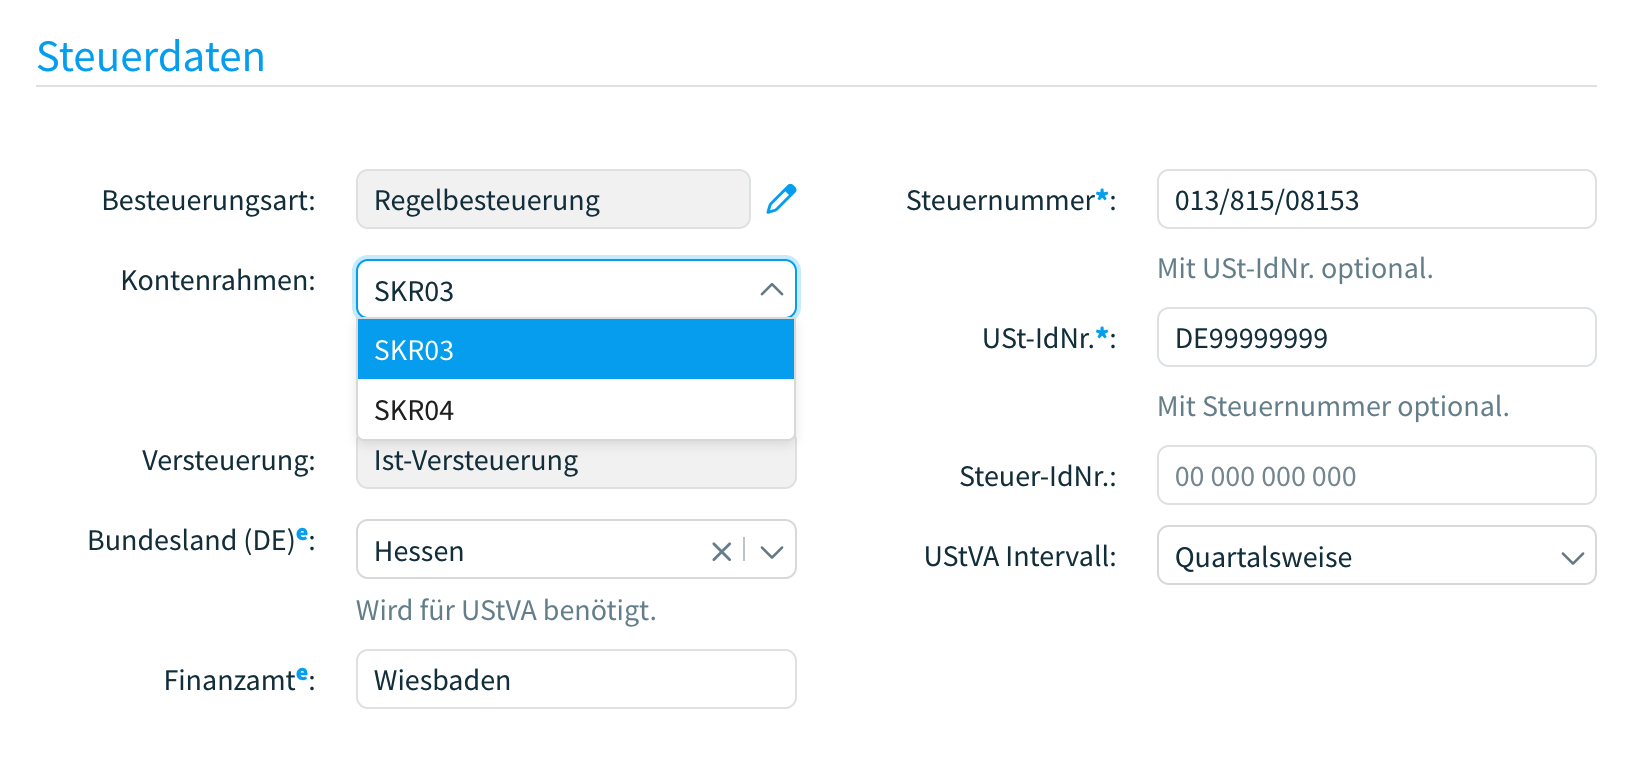Image resolution: width=1652 pixels, height=759 pixels.
Task: Click the Versteuerung label
Action: pyautogui.click(x=229, y=460)
